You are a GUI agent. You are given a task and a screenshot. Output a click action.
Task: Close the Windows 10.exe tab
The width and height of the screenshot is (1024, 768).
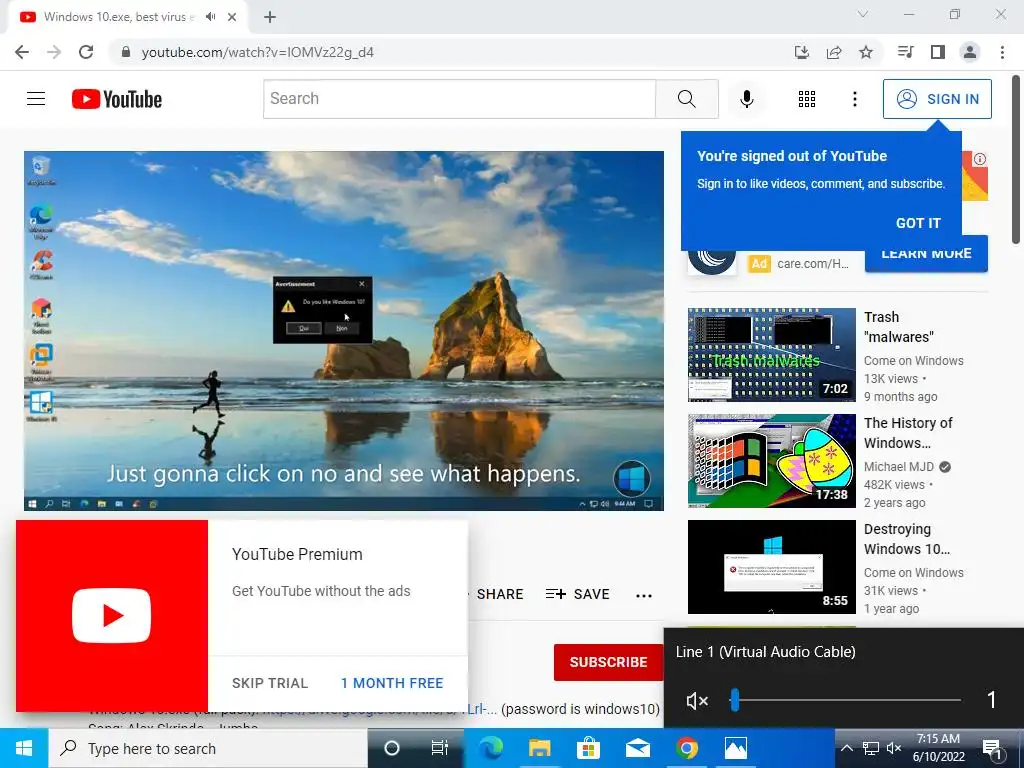pos(232,17)
